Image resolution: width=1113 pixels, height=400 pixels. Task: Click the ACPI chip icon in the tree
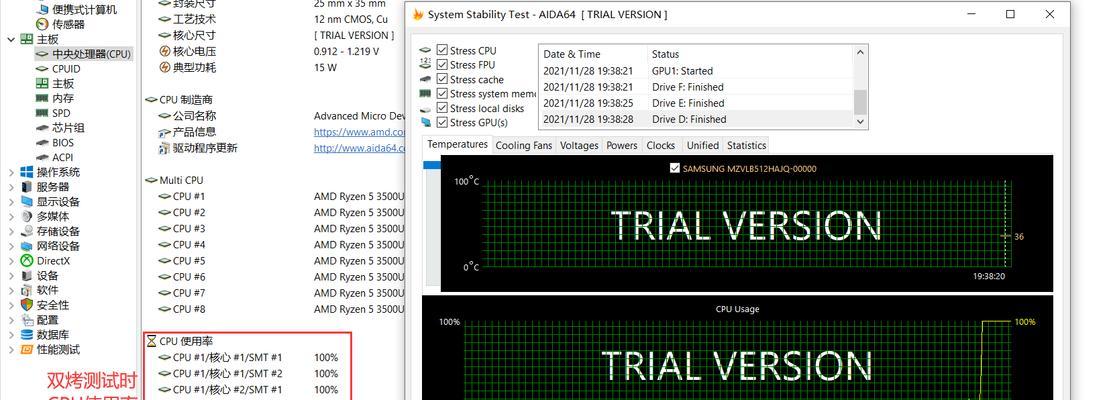point(42,157)
